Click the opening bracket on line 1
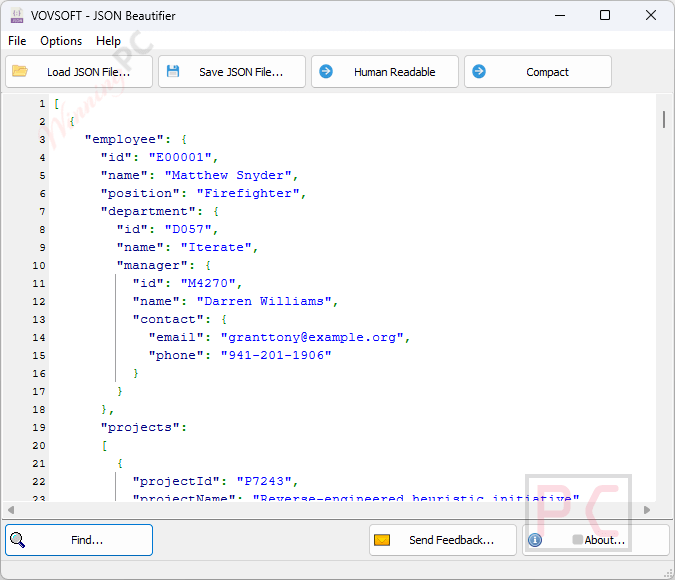 [56, 104]
